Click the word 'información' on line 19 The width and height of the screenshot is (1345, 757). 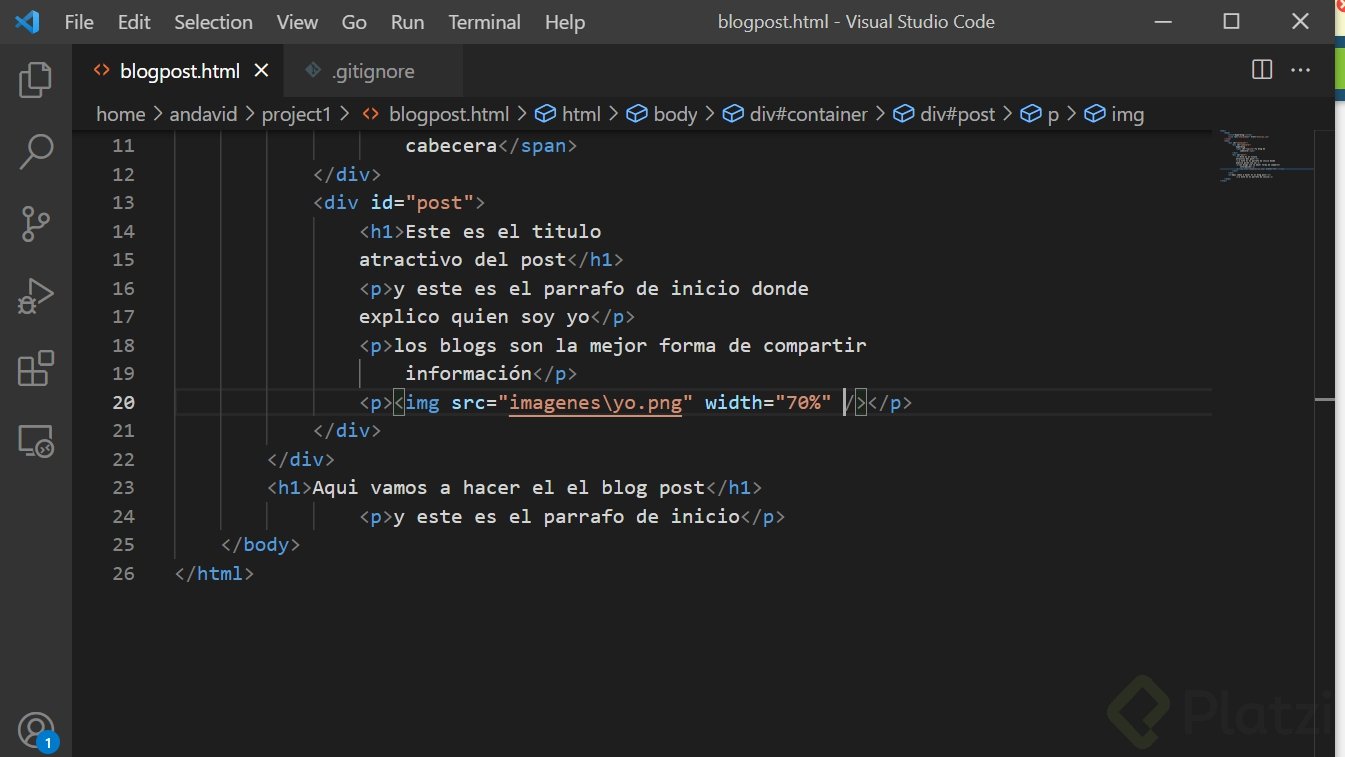coord(468,373)
